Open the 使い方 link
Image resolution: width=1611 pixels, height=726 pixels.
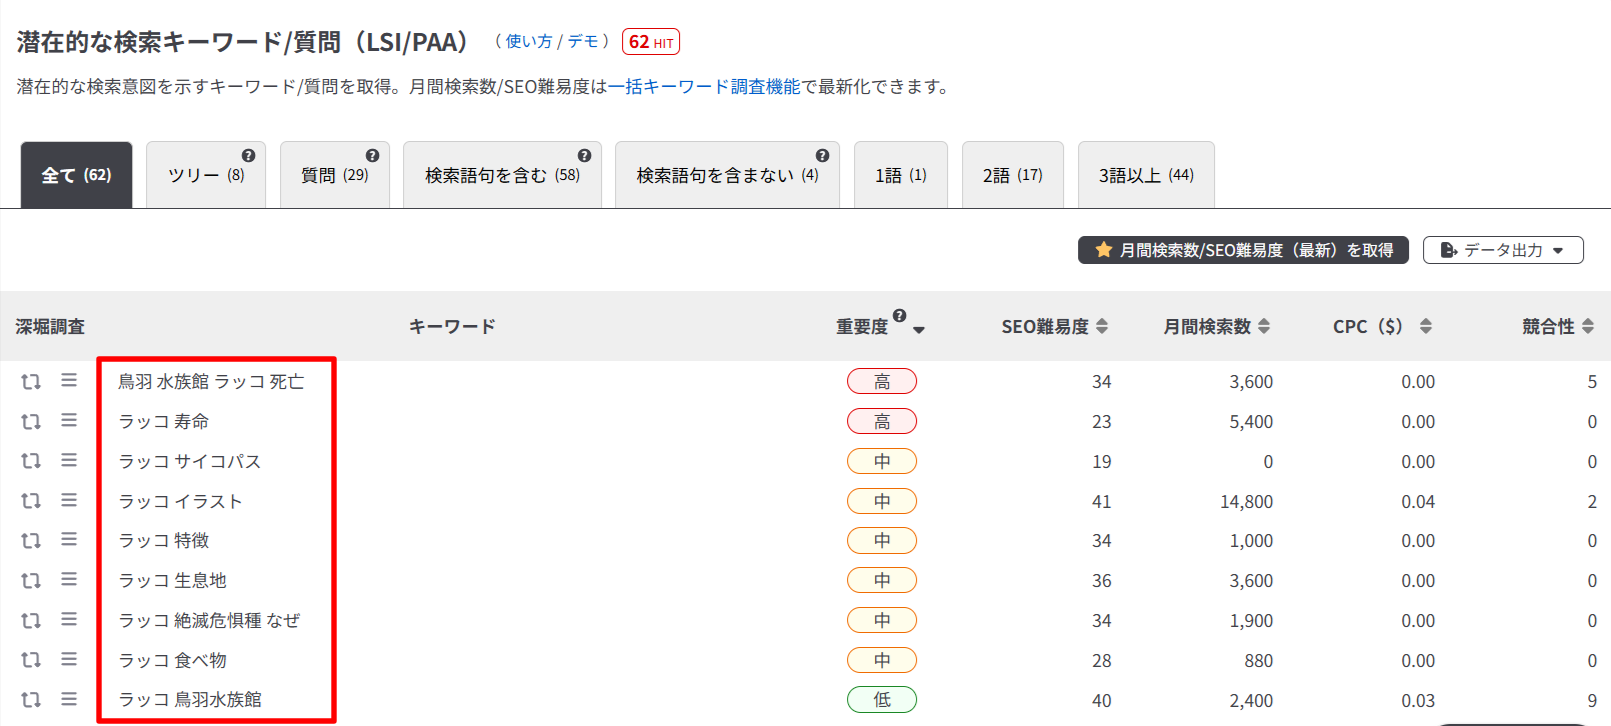(528, 42)
